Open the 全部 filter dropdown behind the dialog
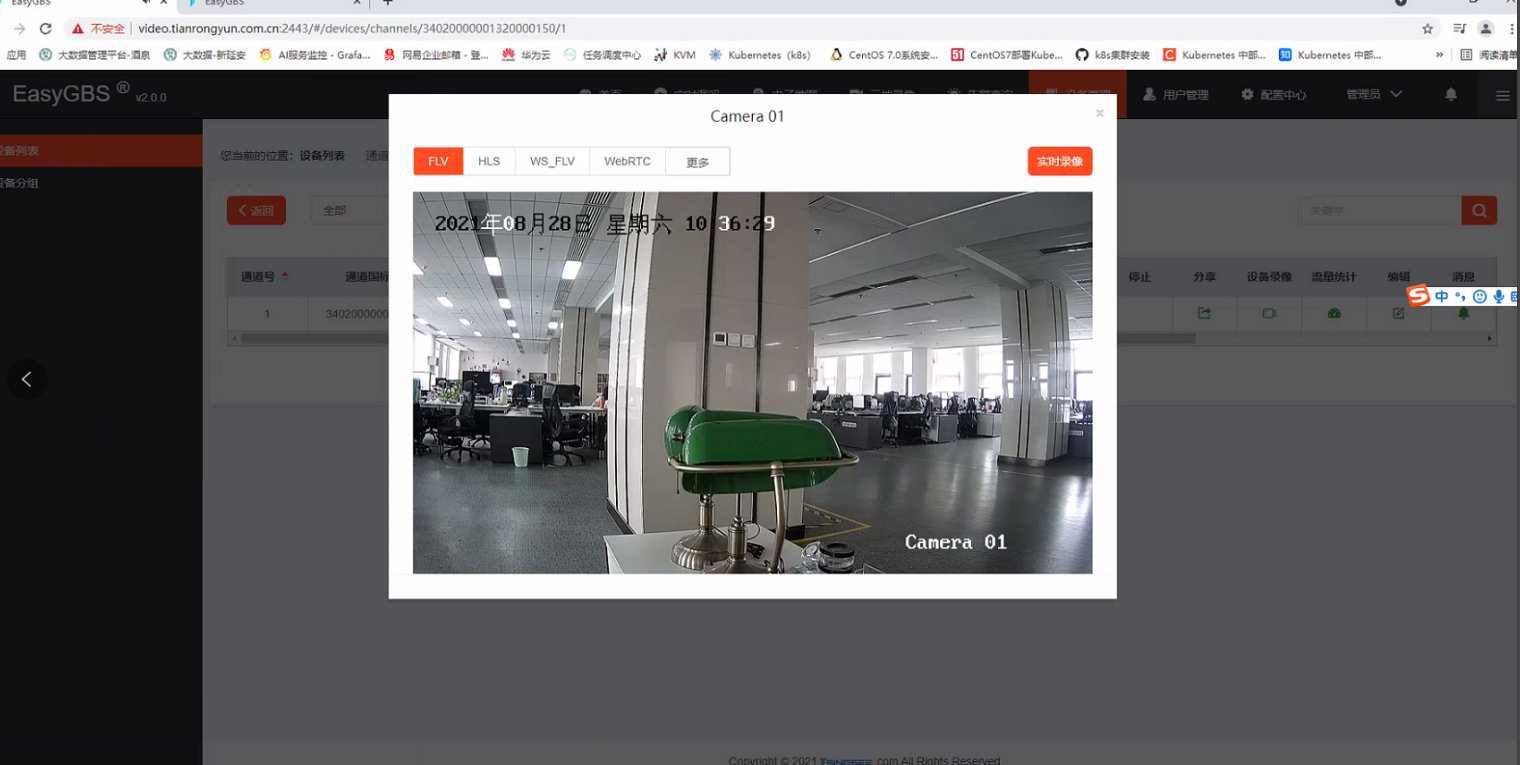Screen dimensions: 1520x765 pyautogui.click(x=350, y=210)
